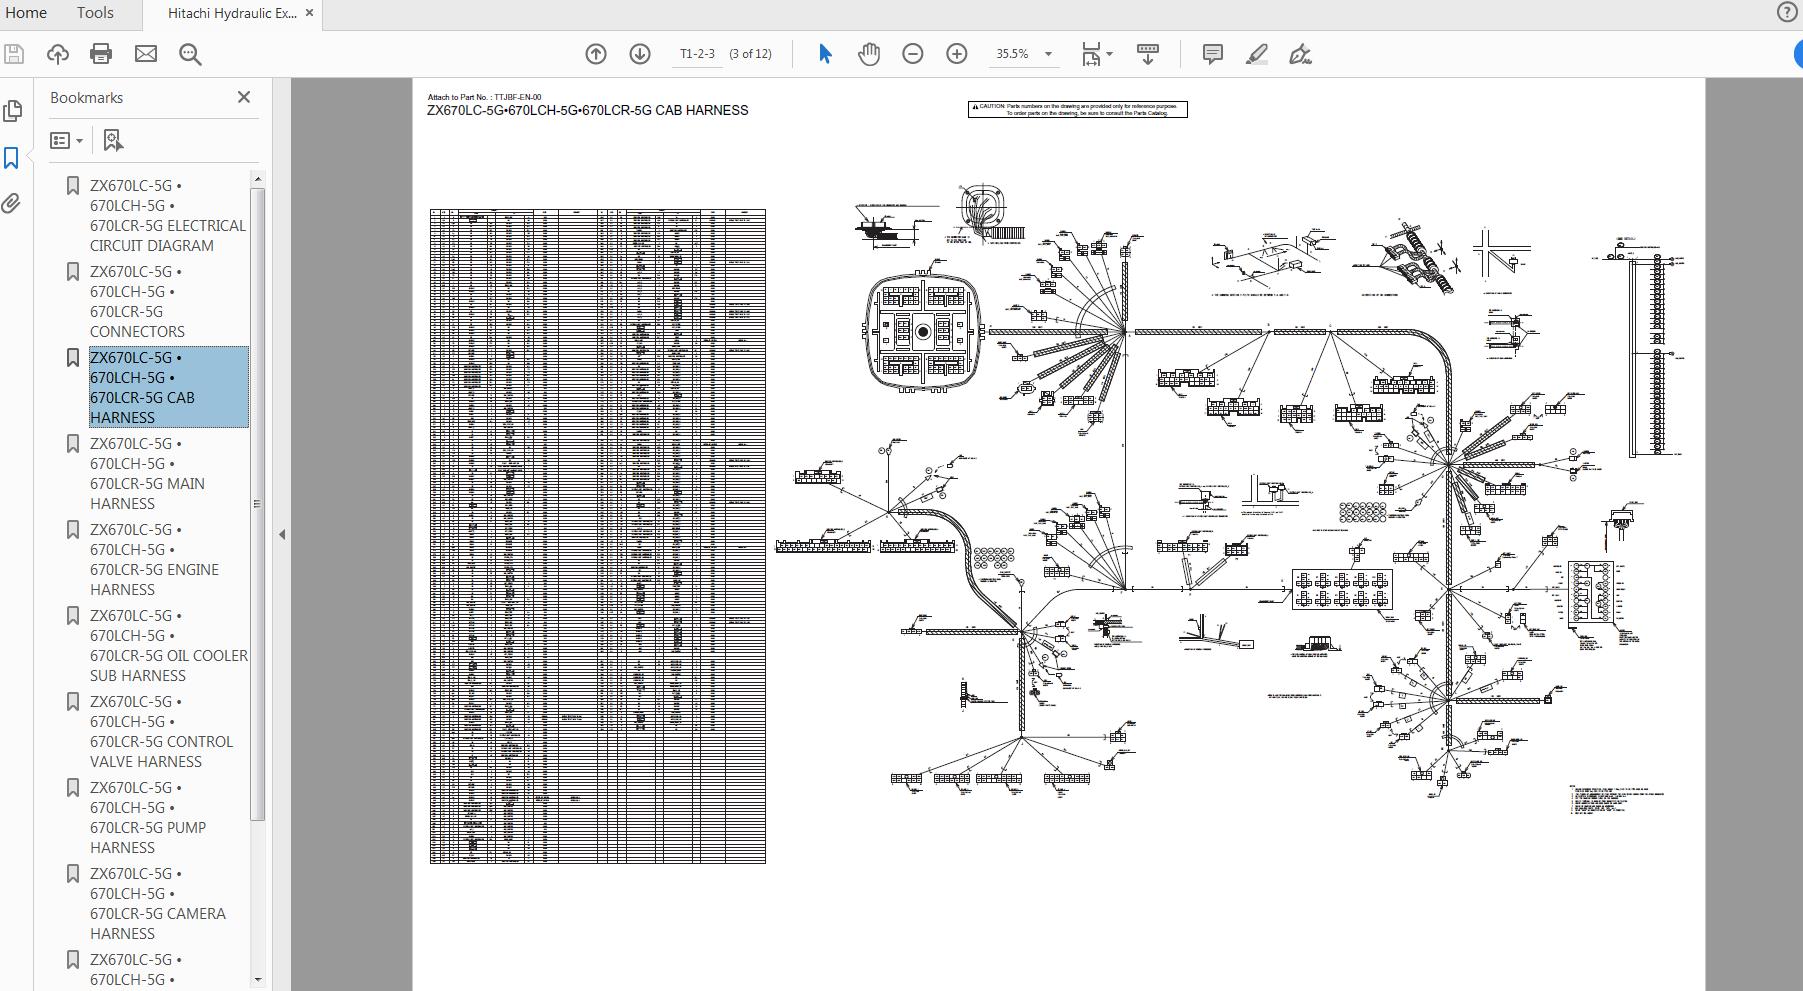Open the ENGINE HARNESS bookmark
1803x991 pixels.
pos(154,559)
